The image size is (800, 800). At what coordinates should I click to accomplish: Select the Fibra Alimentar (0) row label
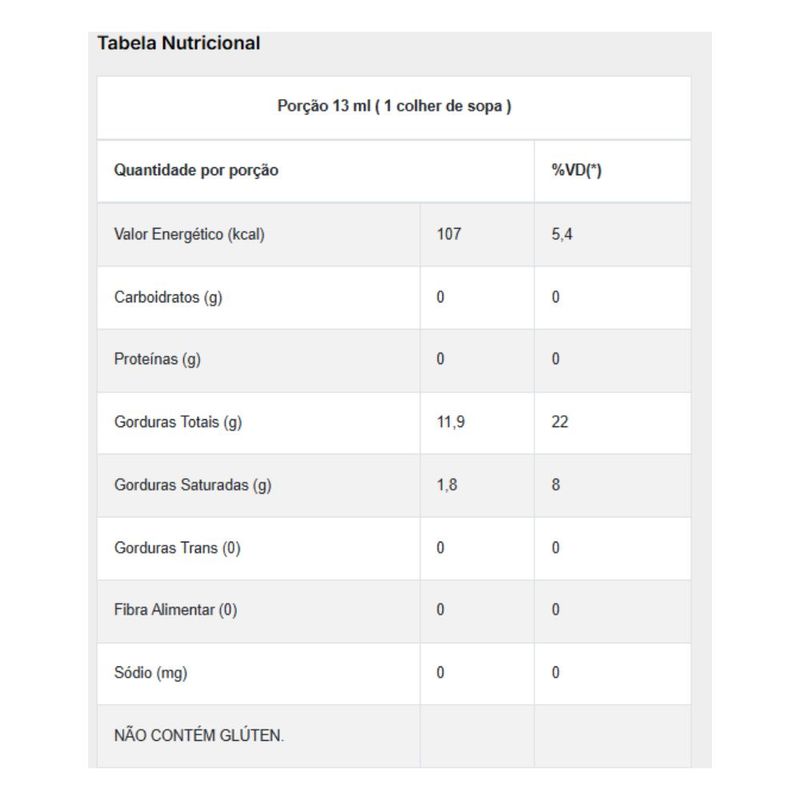tap(176, 610)
